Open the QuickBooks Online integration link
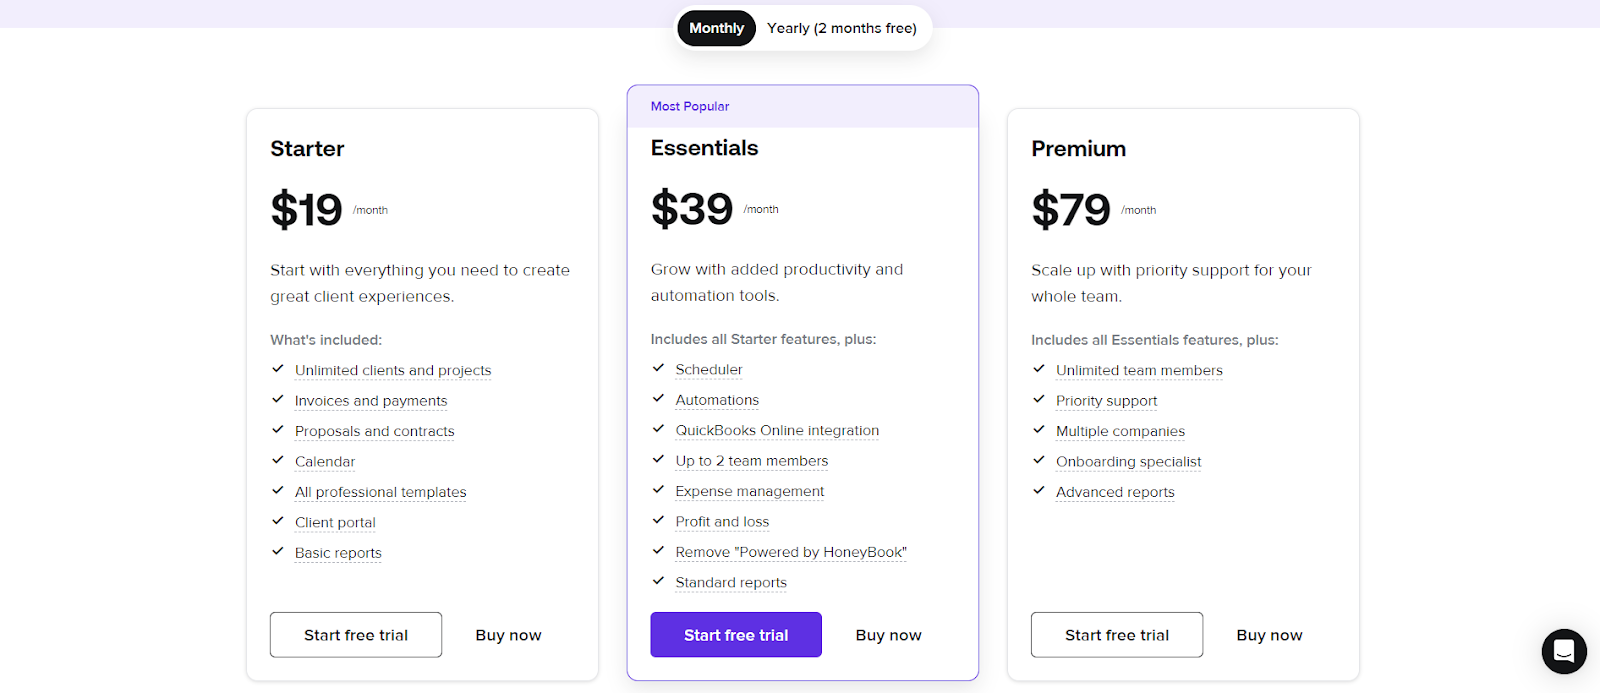Viewport: 1600px width, 693px height. 776,430
